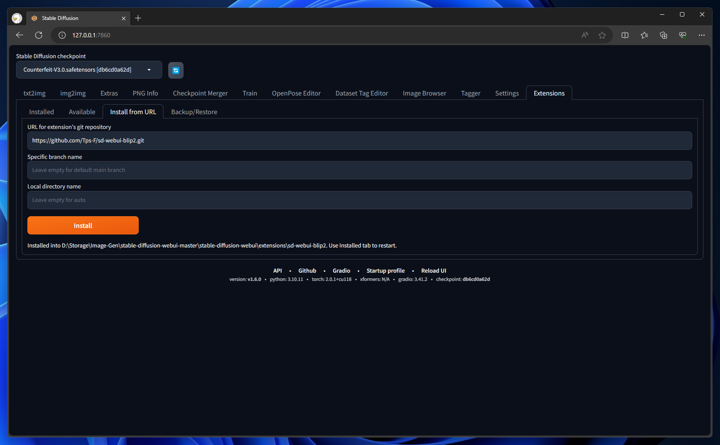Switch to the img2img tab

pos(73,93)
